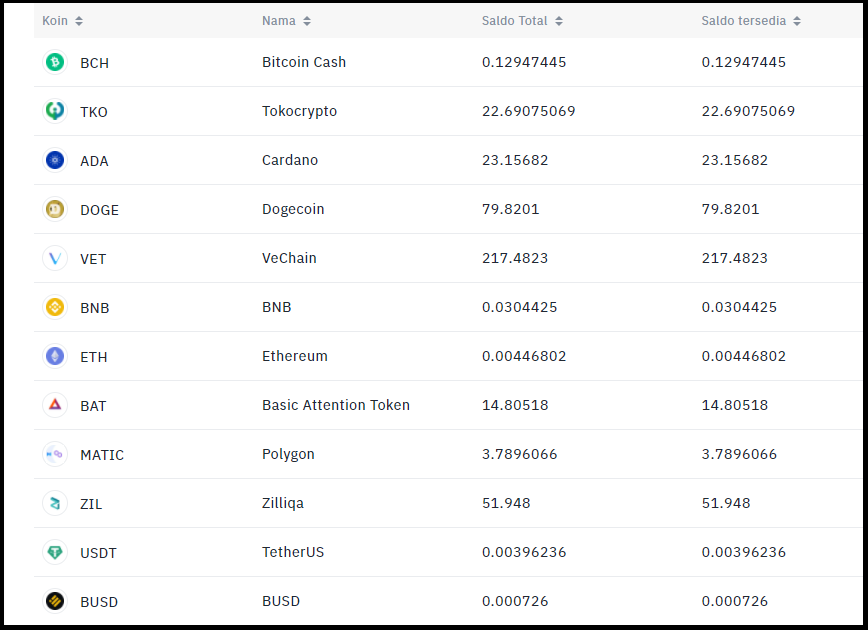Click the Basic Attention Token name text
This screenshot has width=868, height=630.
click(x=336, y=405)
